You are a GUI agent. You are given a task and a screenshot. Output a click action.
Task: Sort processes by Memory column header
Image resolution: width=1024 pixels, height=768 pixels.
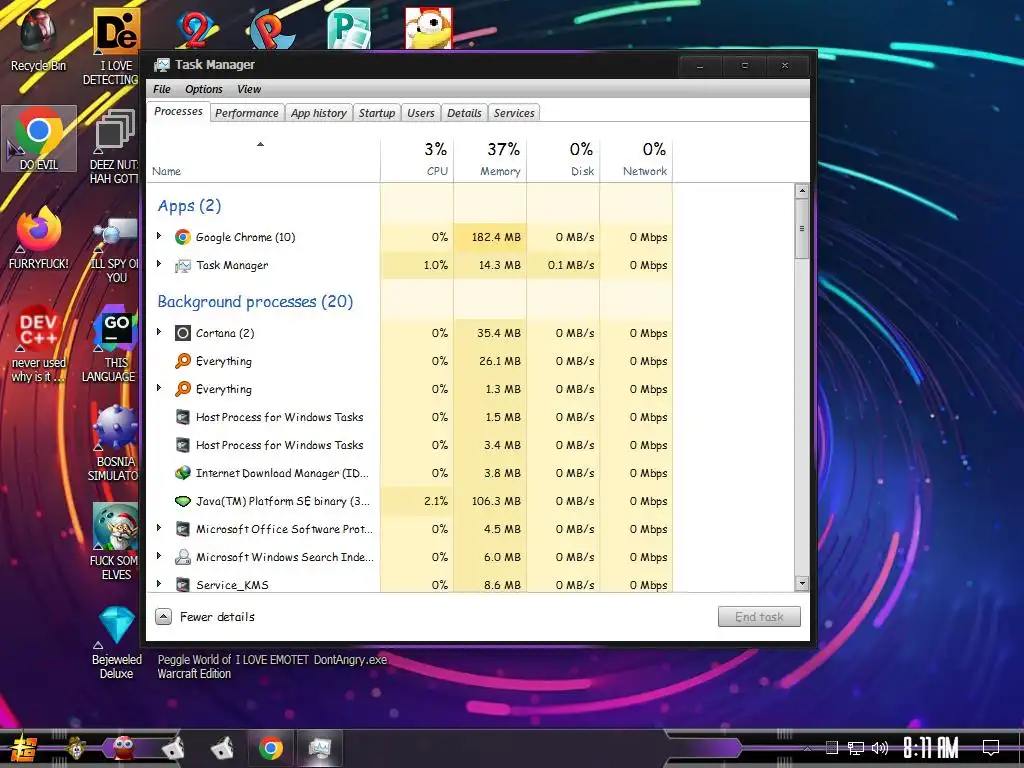pyautogui.click(x=490, y=159)
